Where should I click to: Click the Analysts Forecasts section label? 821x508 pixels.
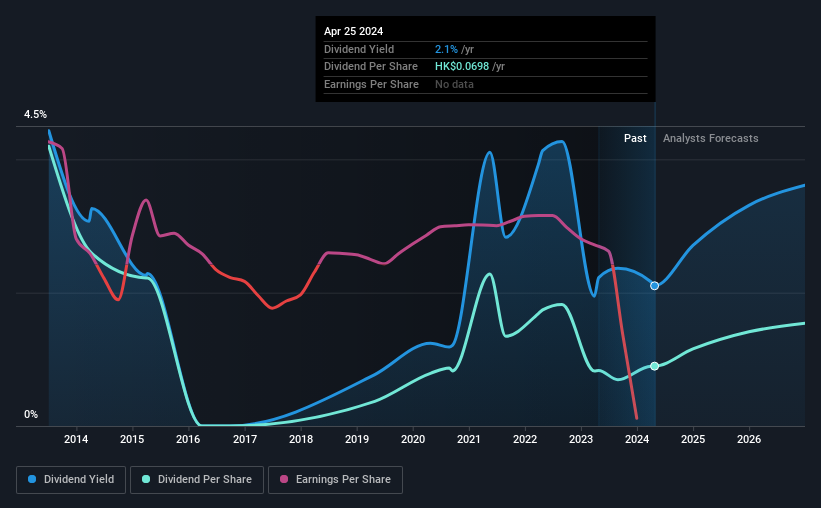(711, 138)
